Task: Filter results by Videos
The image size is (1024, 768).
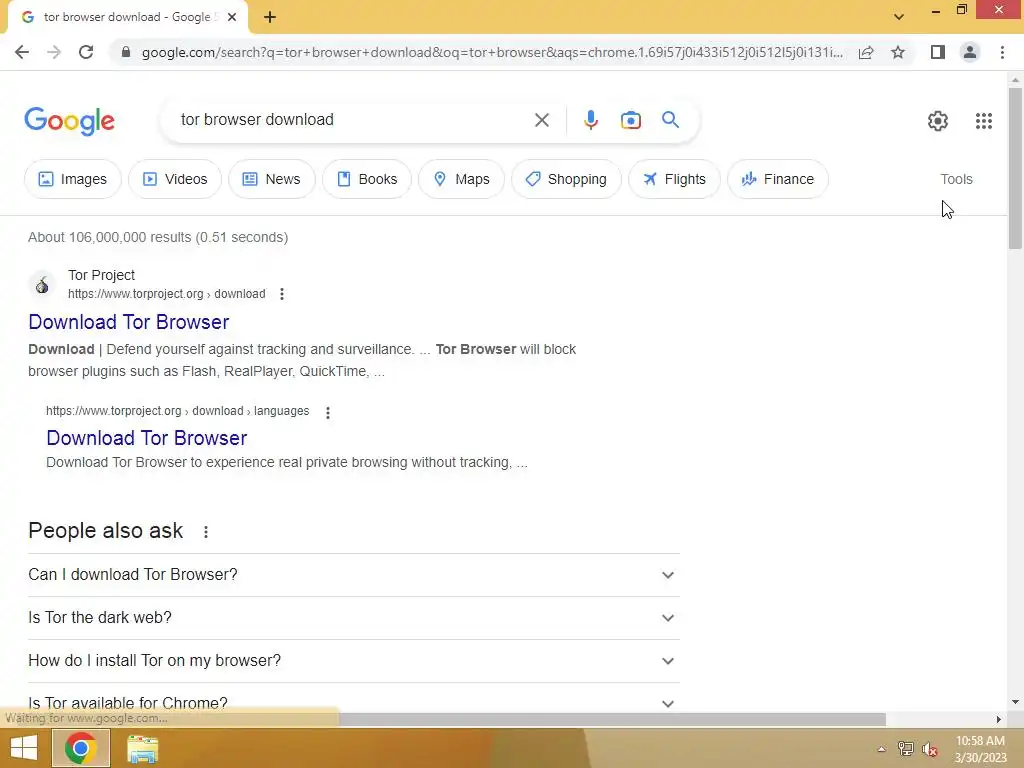Action: pos(175,179)
